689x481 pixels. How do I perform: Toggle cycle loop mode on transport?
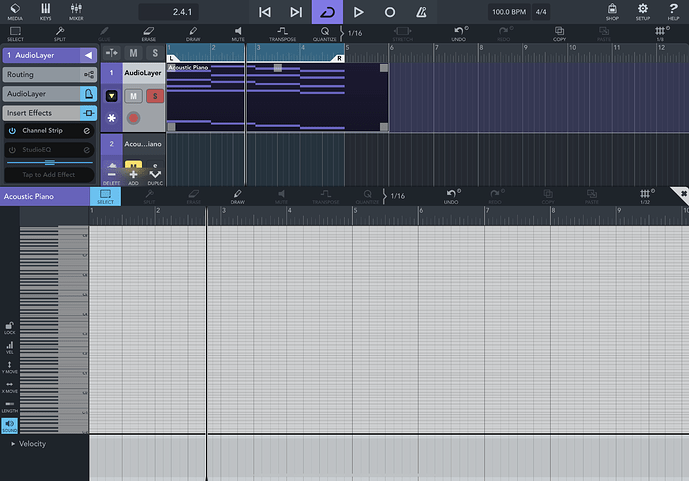[x=327, y=12]
